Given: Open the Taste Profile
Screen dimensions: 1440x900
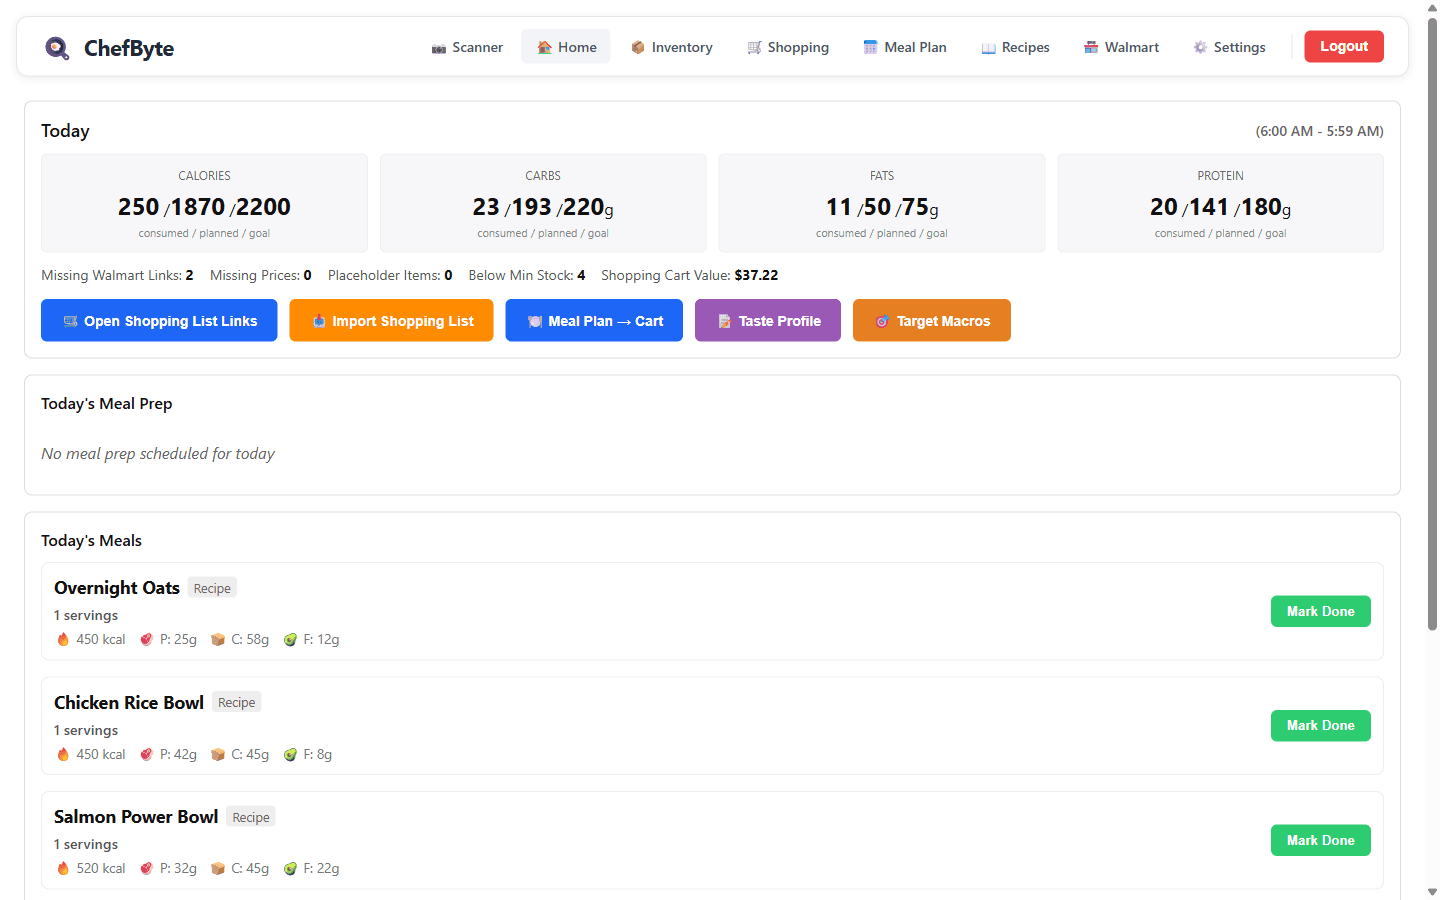Looking at the screenshot, I should click(x=767, y=320).
